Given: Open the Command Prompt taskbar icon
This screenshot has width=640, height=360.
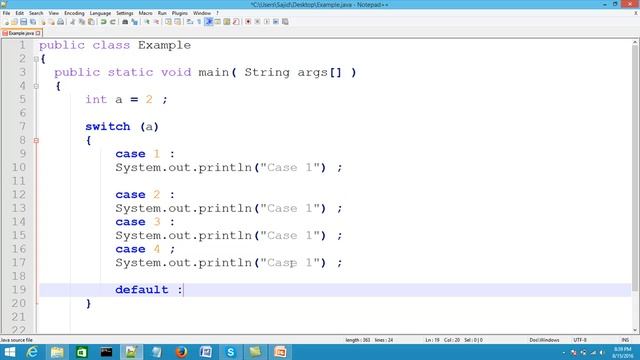Looking at the screenshot, I should (107, 352).
